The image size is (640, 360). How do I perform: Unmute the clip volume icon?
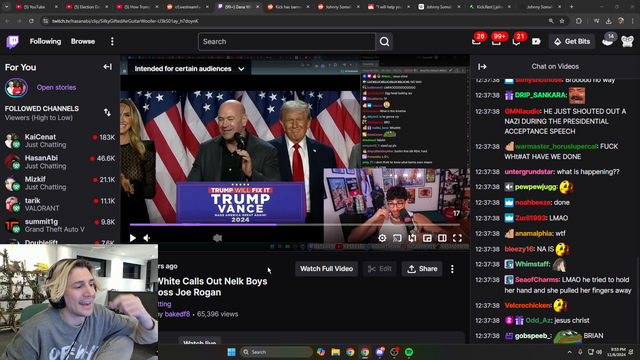147,238
